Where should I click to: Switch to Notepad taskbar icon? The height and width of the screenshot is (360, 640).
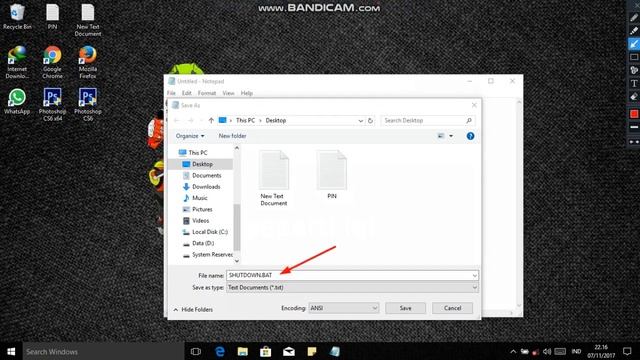[x=335, y=351]
